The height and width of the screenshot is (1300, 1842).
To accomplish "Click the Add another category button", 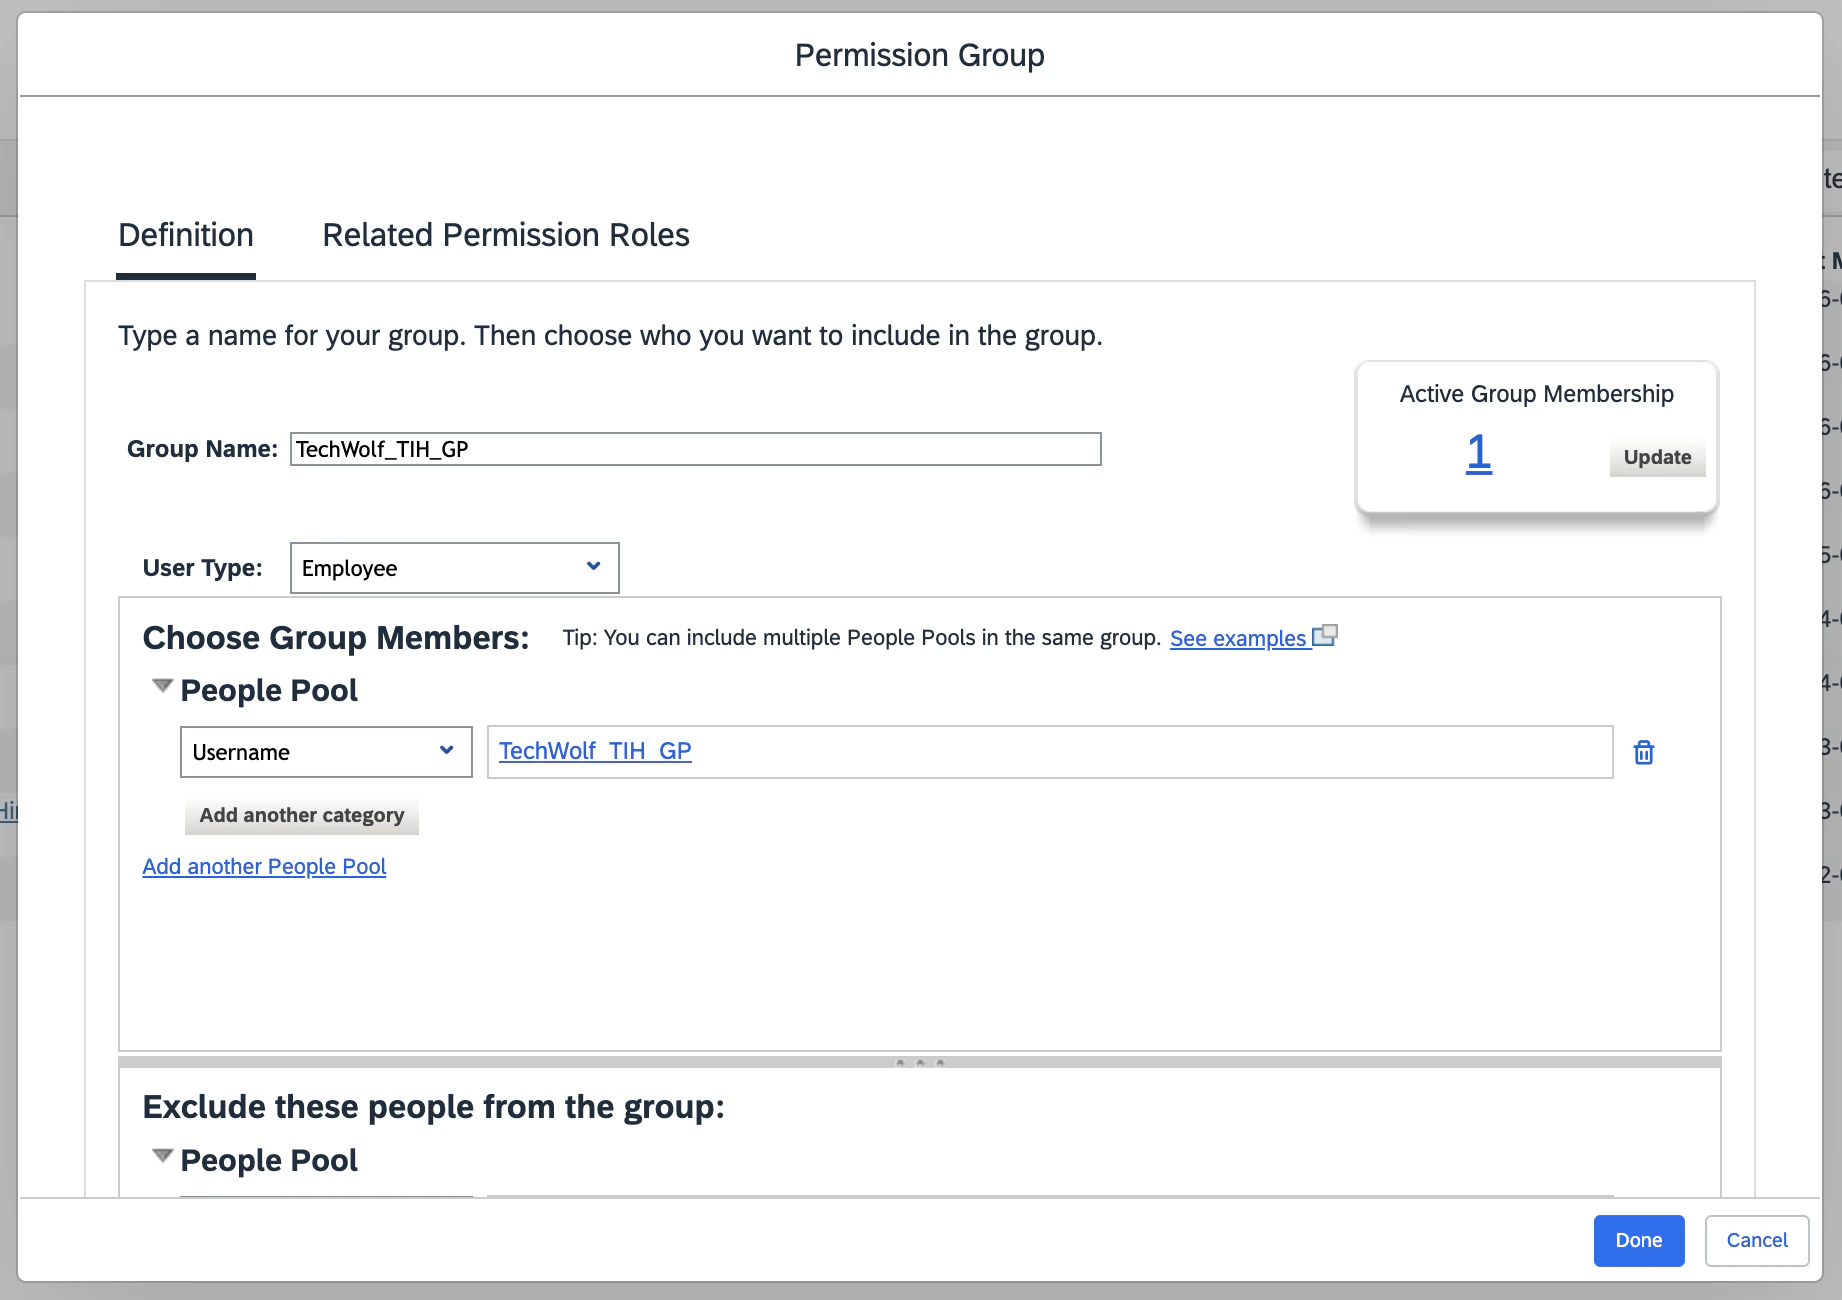I will (x=301, y=815).
